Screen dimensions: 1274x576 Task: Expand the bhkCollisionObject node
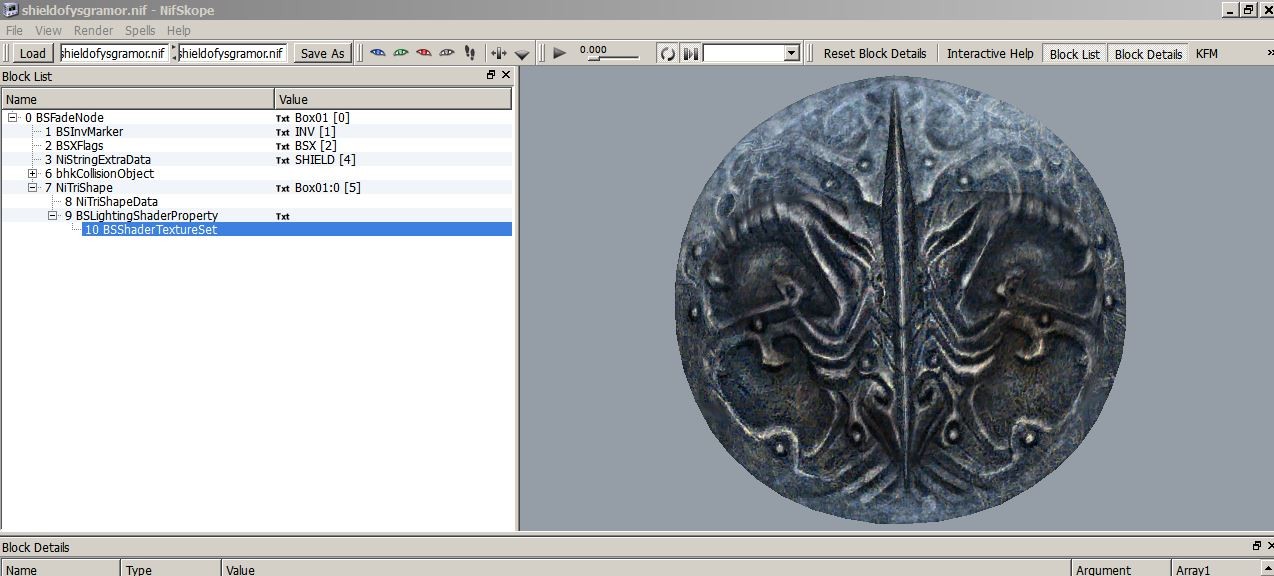click(33, 174)
